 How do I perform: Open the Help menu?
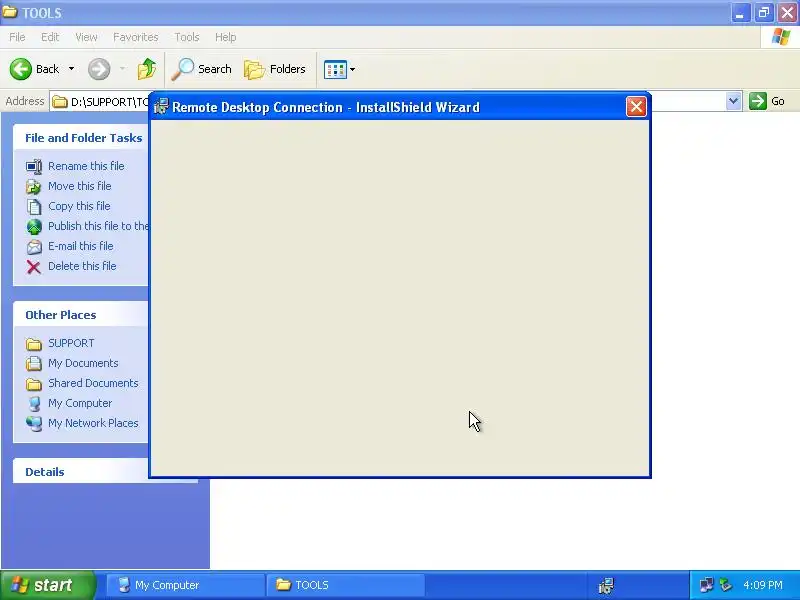(x=226, y=37)
